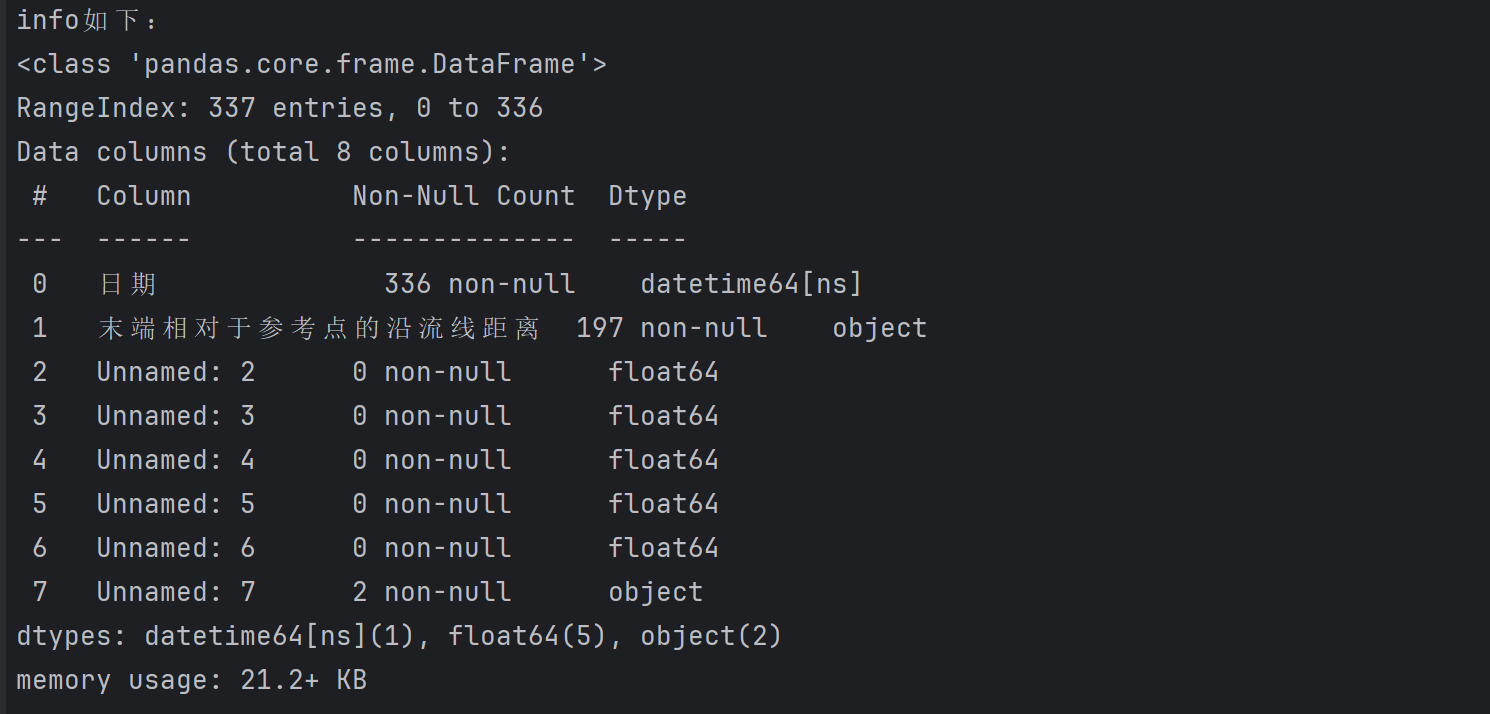Click the '末端相对于参考点的沿流线距离' column name
Viewport: 1490px width, 714px height.
click(x=318, y=329)
